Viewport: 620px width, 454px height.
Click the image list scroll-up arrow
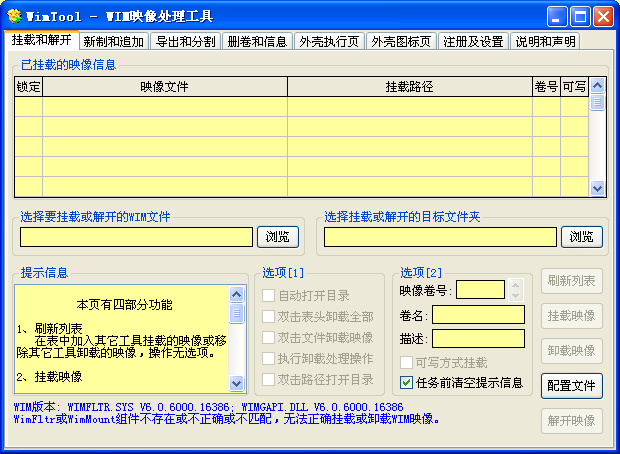597,85
